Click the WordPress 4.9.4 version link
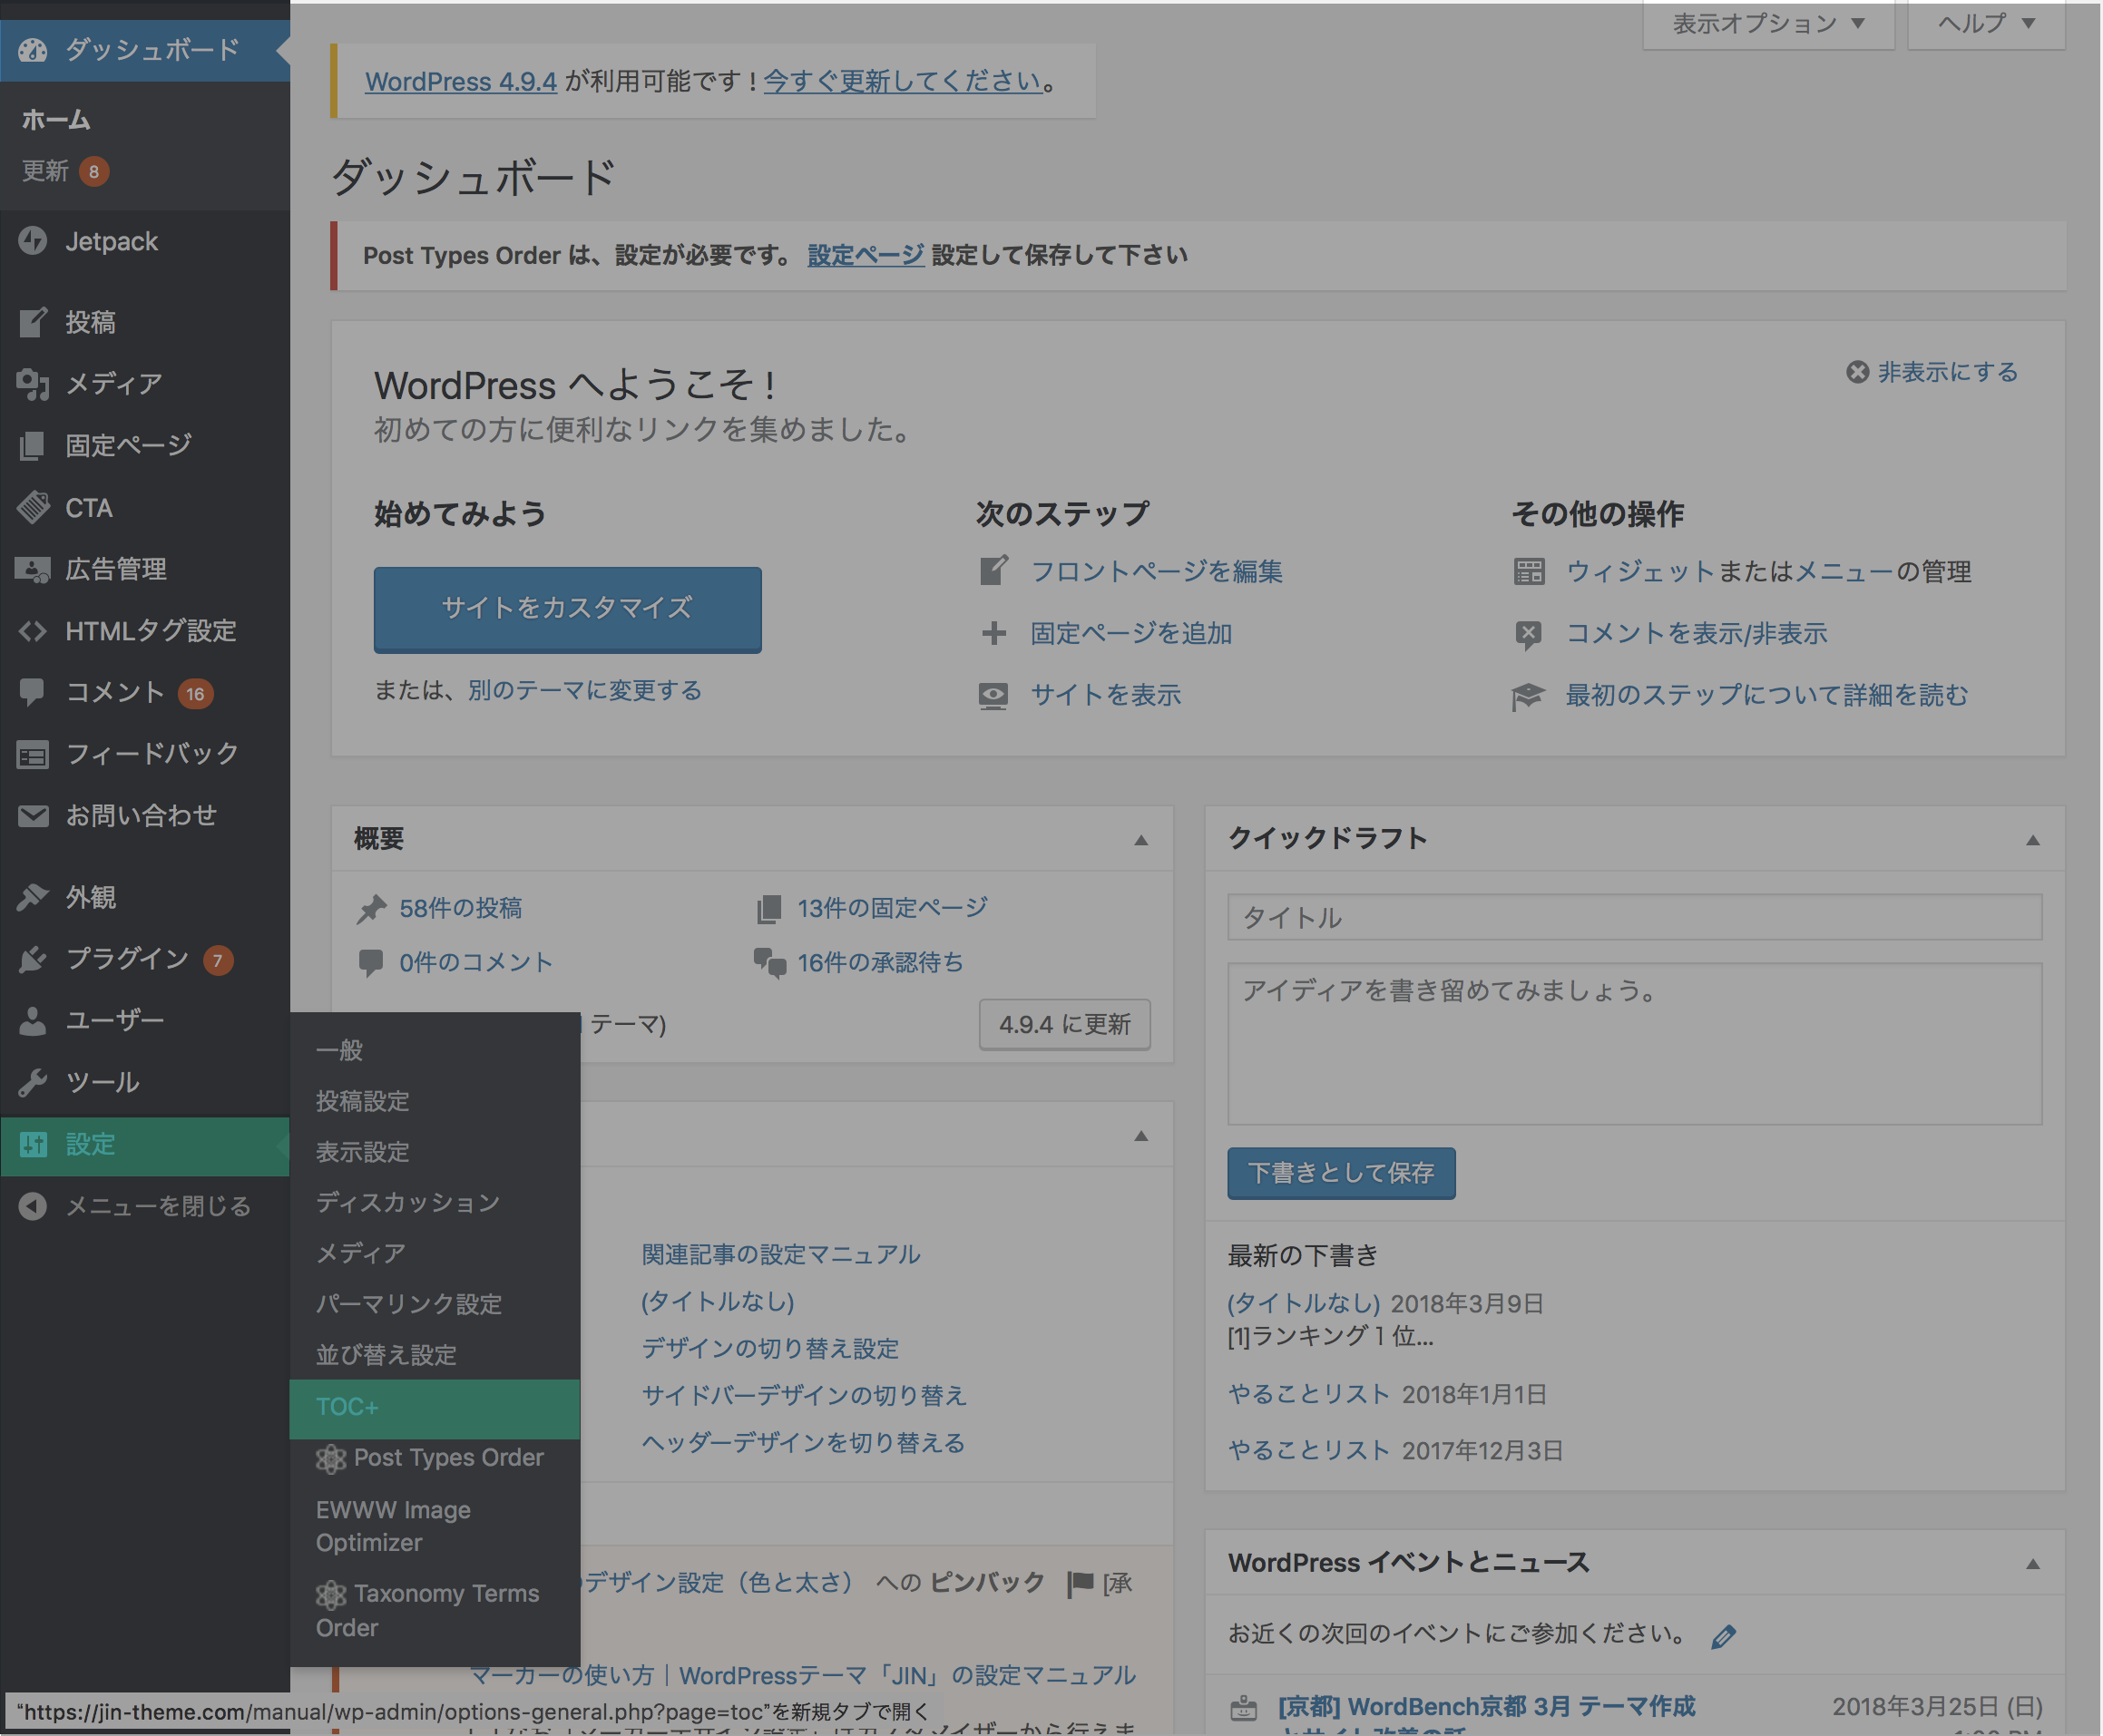The width and height of the screenshot is (2103, 1736). click(x=461, y=81)
